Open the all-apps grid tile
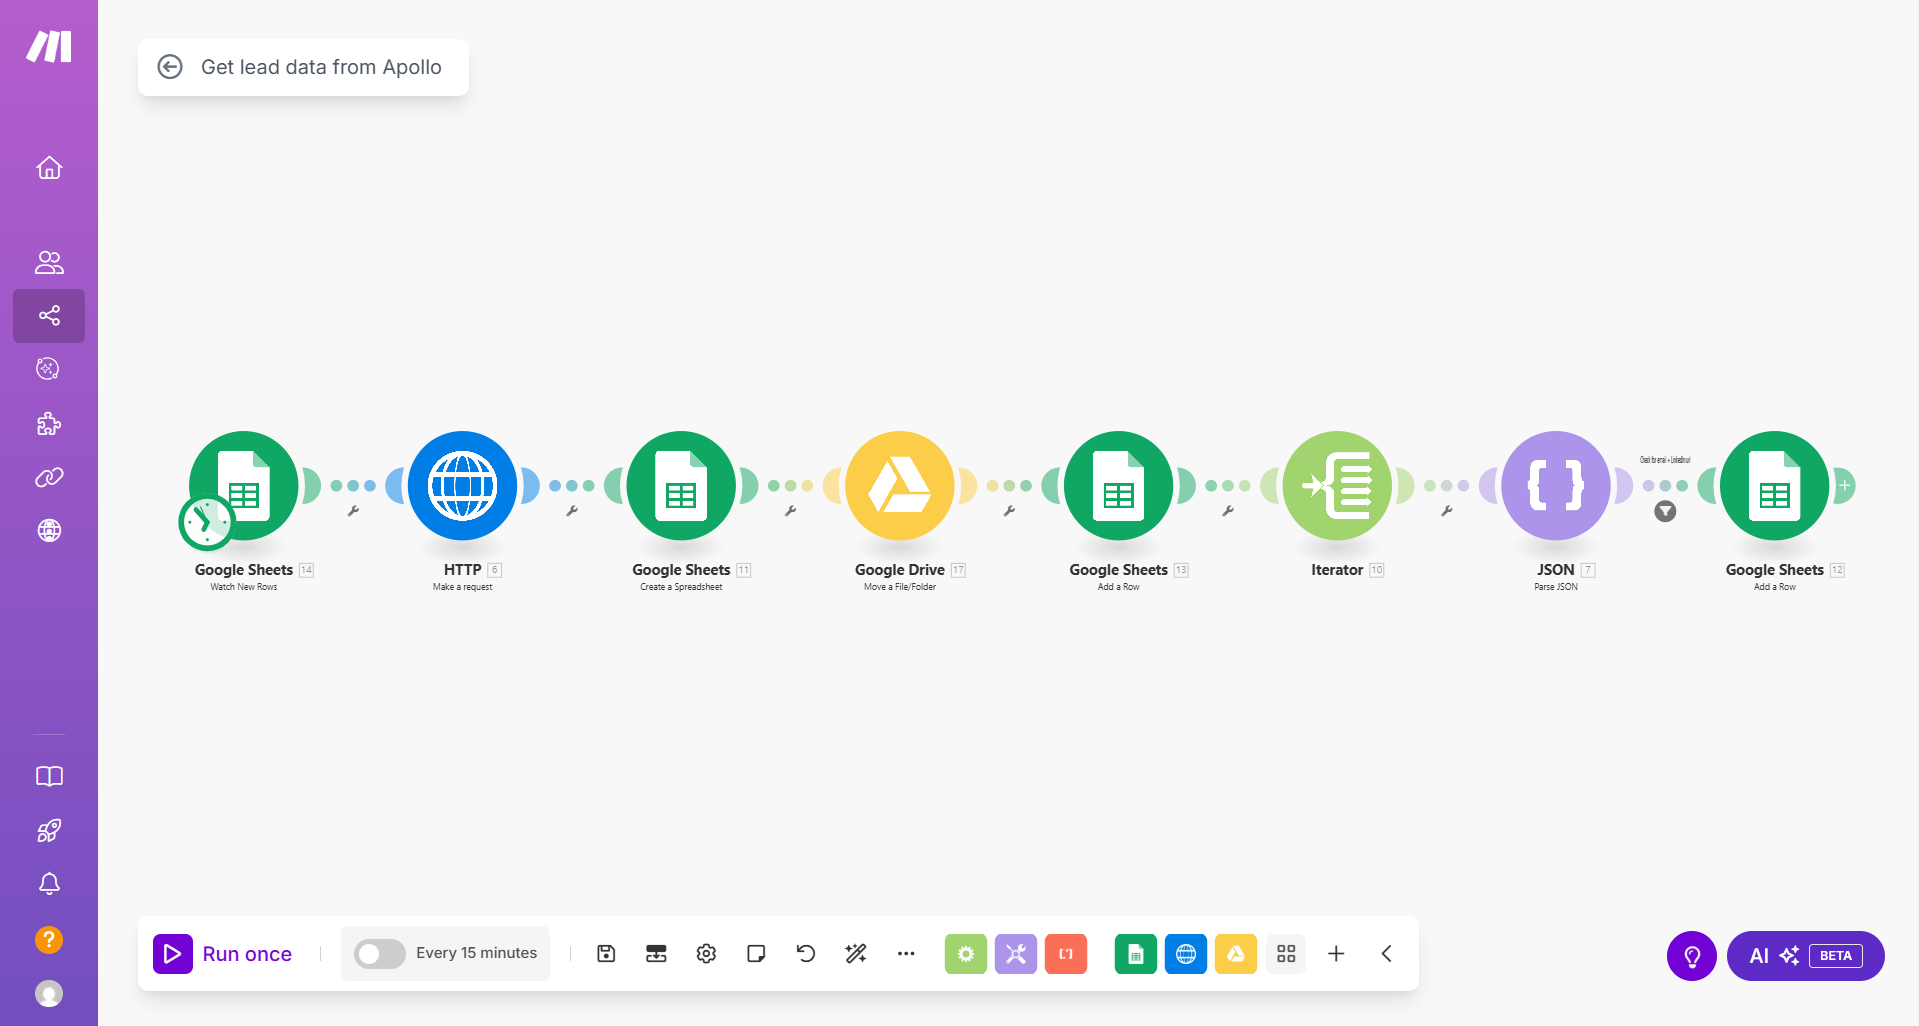 1286,954
